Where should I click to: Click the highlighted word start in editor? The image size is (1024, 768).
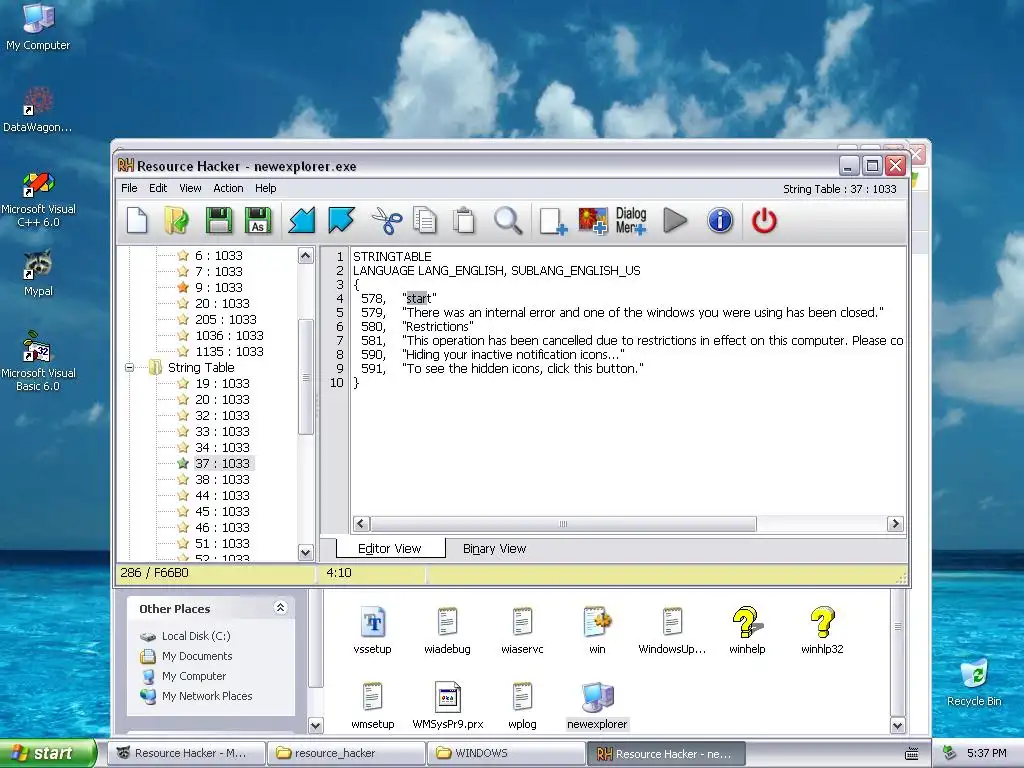click(419, 298)
